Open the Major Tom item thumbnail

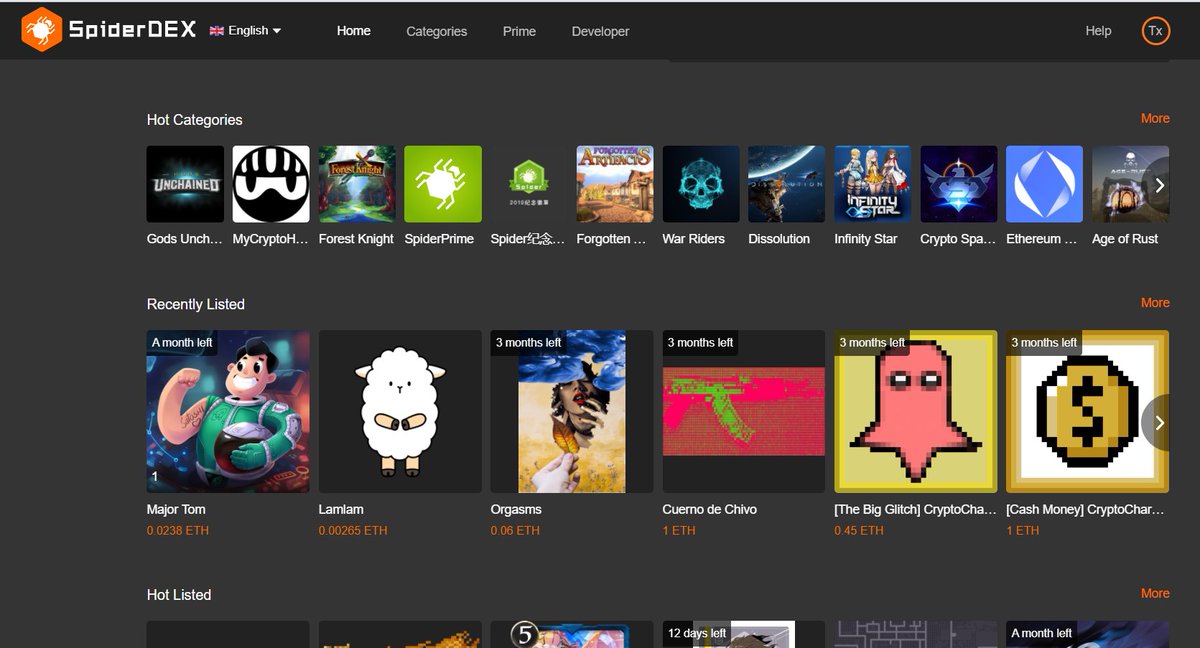coord(228,411)
